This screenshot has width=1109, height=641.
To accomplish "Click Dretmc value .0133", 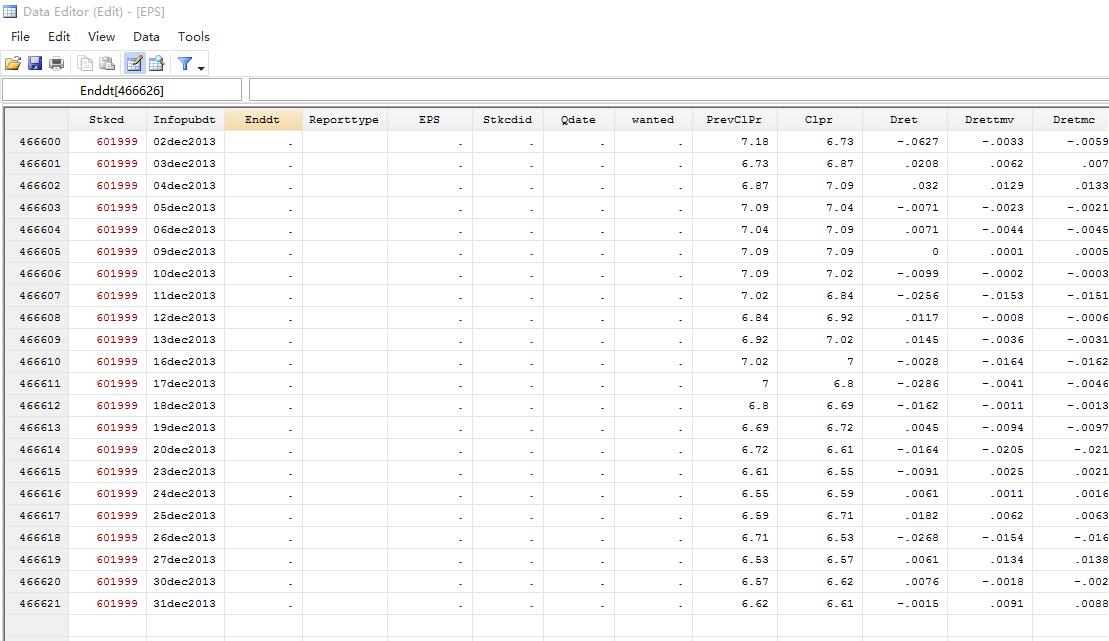I will [x=1070, y=185].
